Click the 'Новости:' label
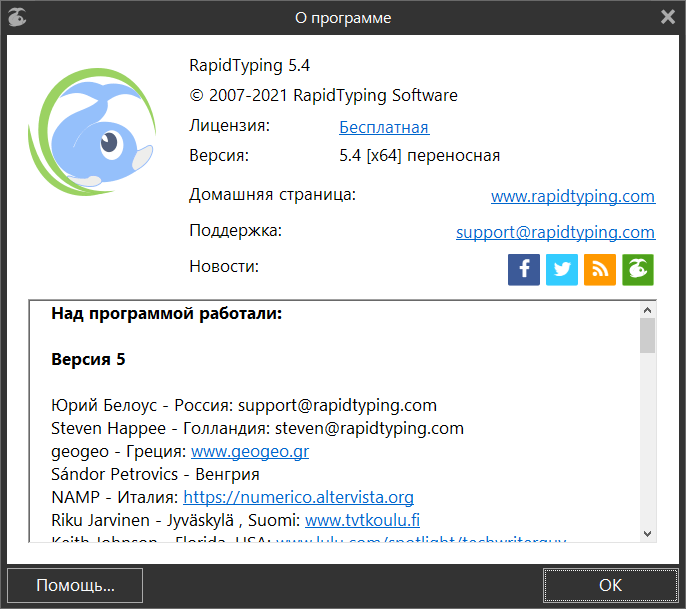The image size is (686, 609). pos(224,266)
